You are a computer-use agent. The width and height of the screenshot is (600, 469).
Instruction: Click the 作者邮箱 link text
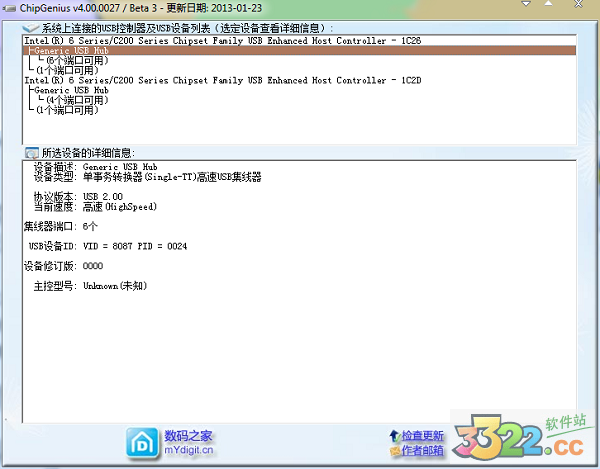[x=422, y=452]
